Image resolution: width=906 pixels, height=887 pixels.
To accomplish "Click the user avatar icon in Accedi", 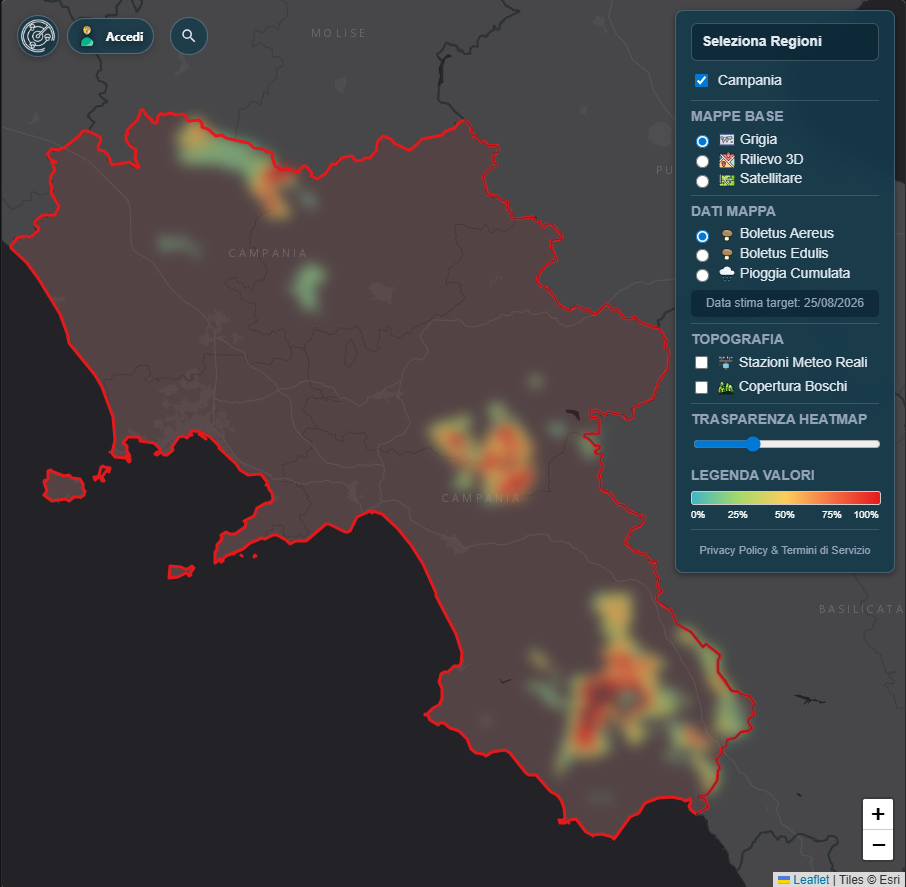I will click(87, 36).
